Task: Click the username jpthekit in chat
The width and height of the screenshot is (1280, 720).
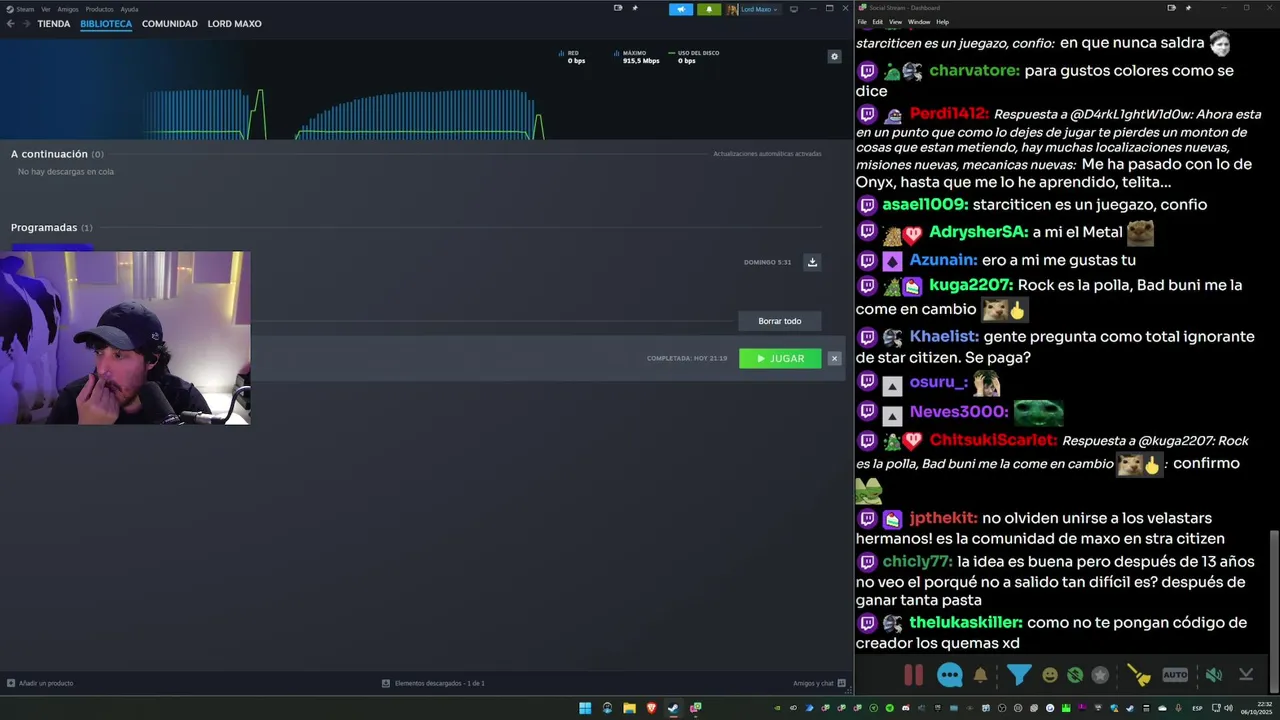Action: click(943, 518)
